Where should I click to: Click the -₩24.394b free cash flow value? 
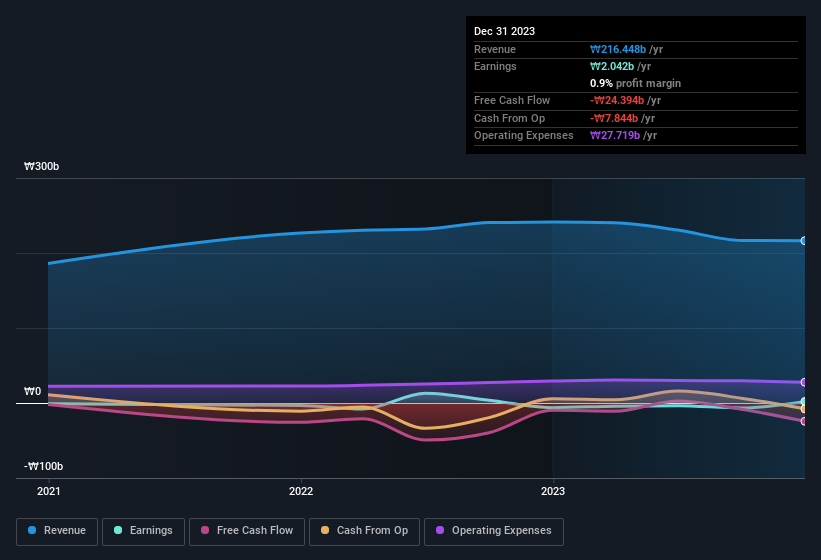pyautogui.click(x=617, y=100)
